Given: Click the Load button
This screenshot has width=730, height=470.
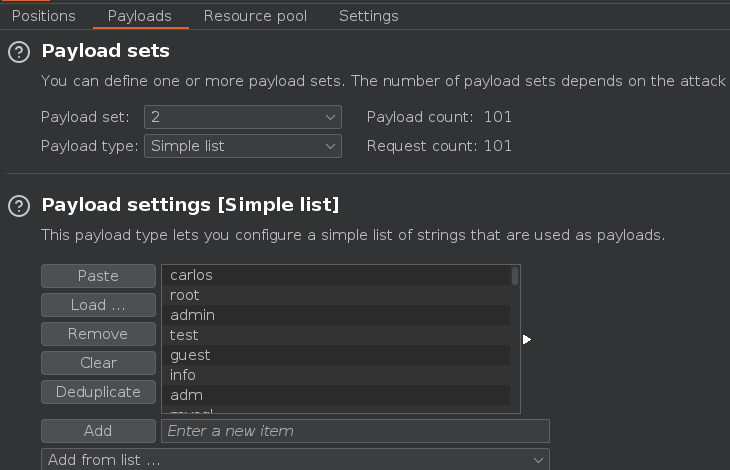Looking at the screenshot, I should point(98,305).
